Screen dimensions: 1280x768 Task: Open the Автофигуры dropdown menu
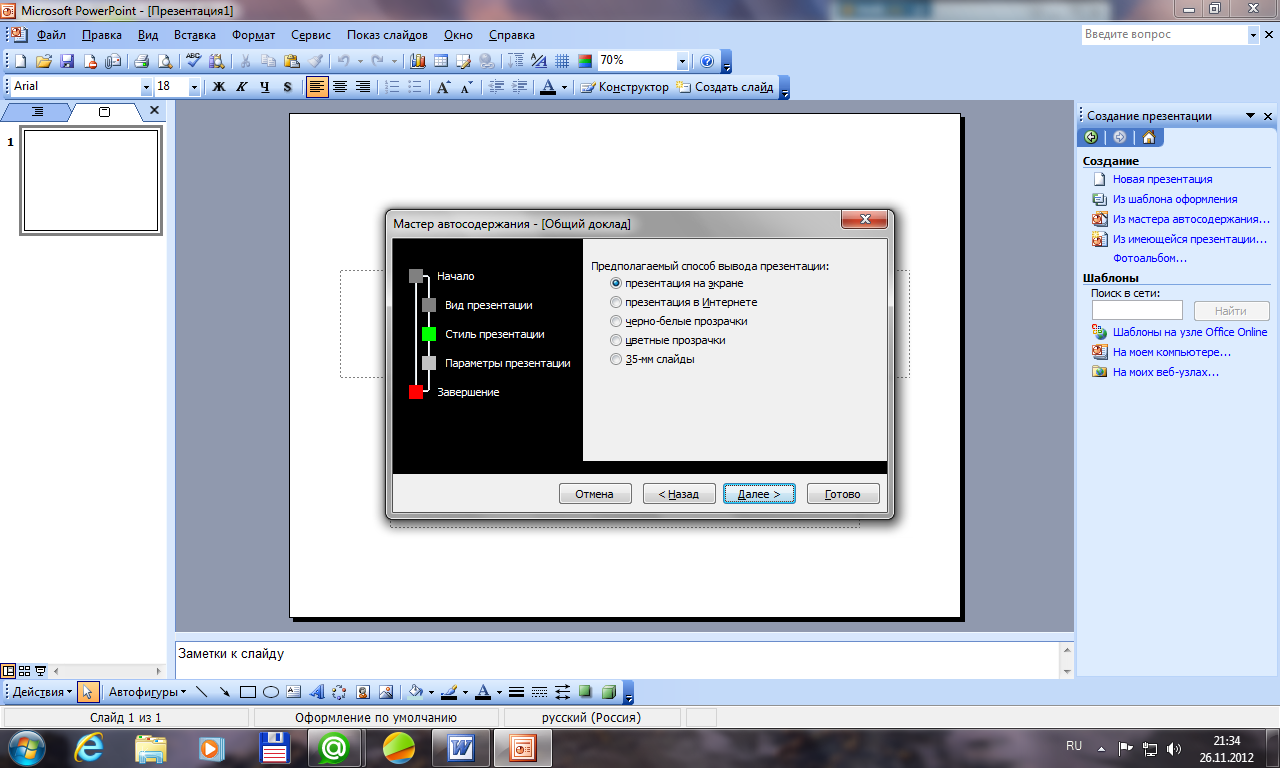click(147, 691)
